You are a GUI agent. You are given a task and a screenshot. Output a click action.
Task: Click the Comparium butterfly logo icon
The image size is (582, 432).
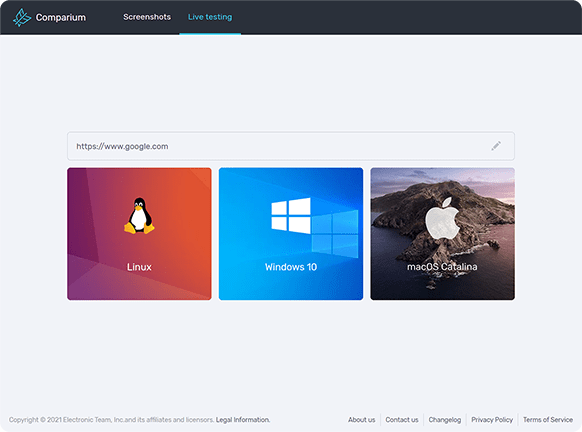(x=22, y=17)
